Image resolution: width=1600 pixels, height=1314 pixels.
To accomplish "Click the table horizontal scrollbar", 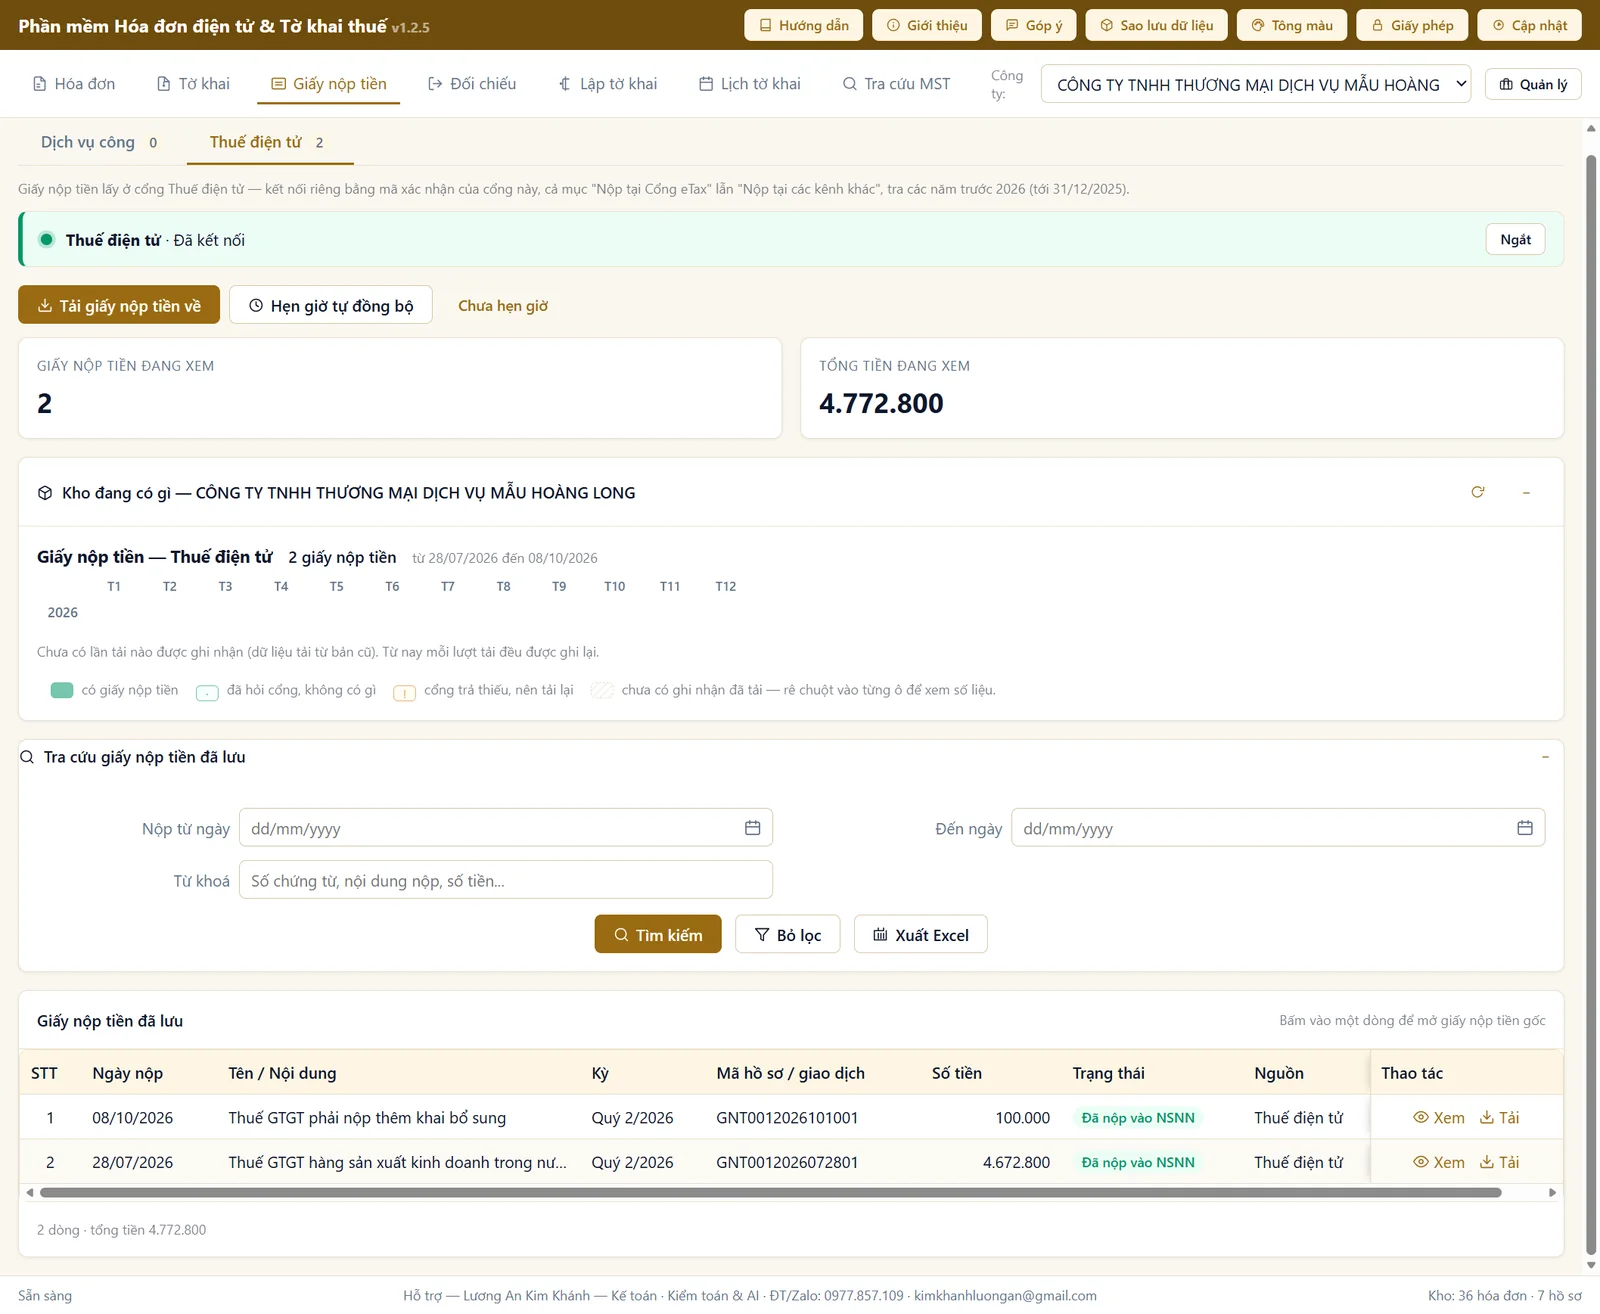I will coord(770,1192).
